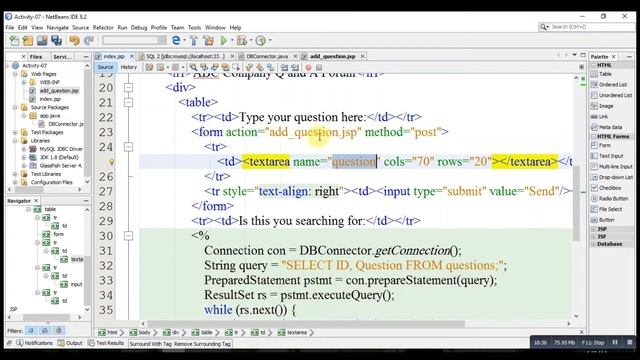Open the Test Results window button
Image resolution: width=640 pixels, height=360 pixels.
106,343
